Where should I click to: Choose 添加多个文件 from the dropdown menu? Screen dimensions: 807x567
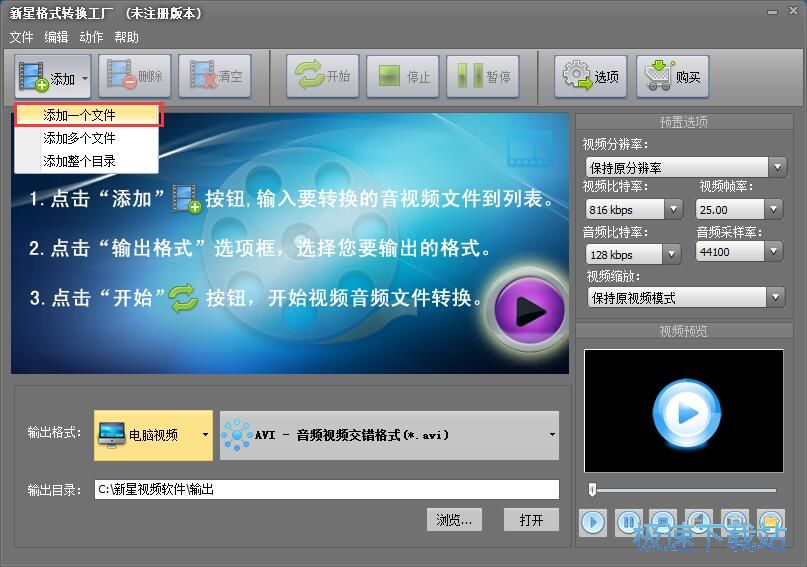(87, 138)
